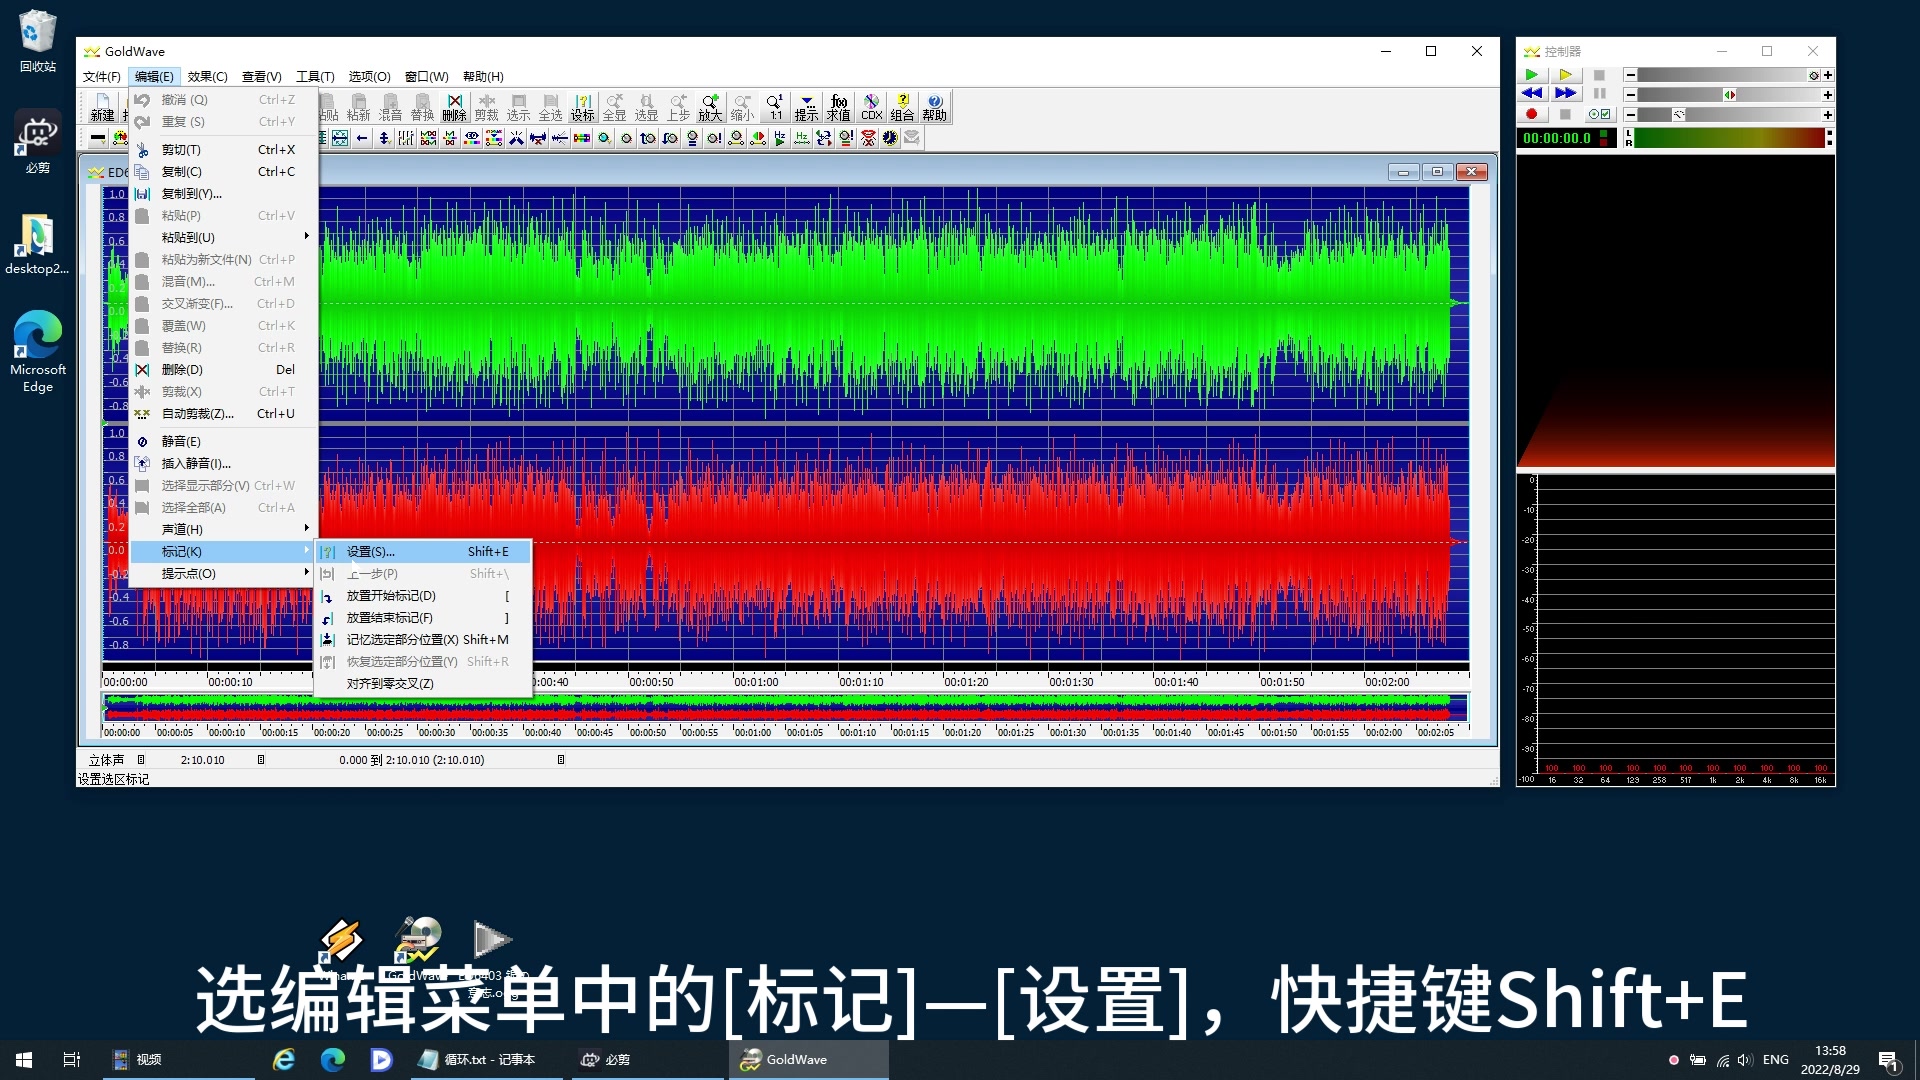Click the CDX toolbar icon
This screenshot has height=1080, width=1920.
(x=871, y=108)
